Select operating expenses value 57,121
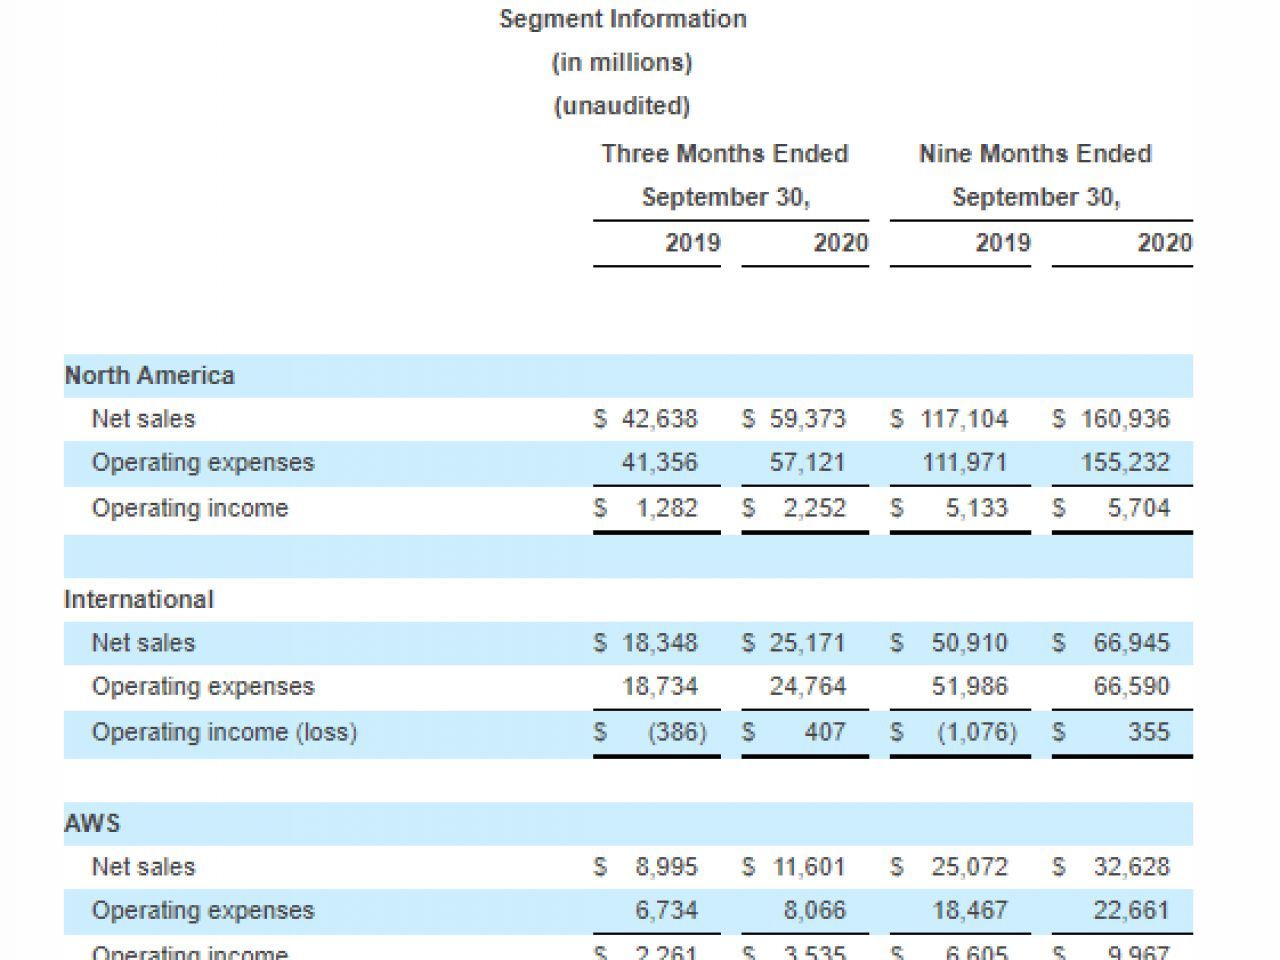 coord(808,463)
